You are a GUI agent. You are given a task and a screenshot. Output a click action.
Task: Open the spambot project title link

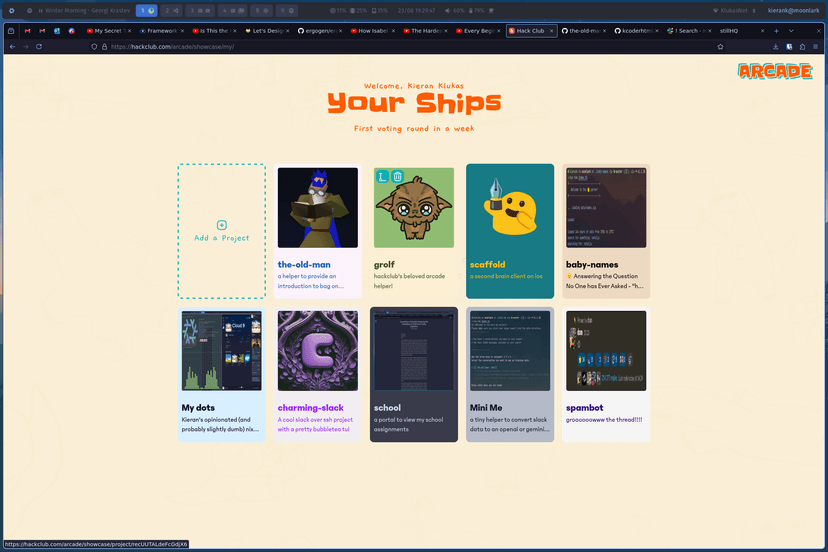pos(585,408)
